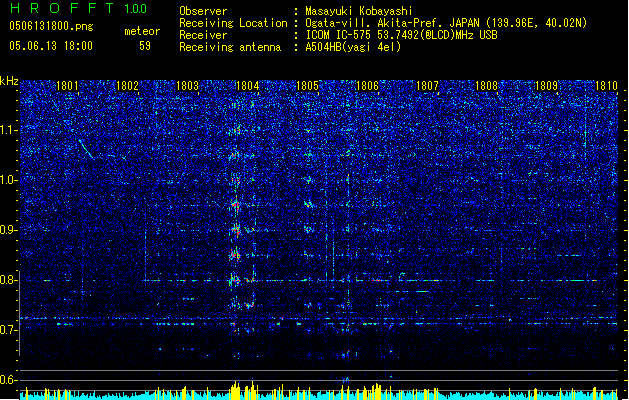Click the date stamp 05.06.13 18:00
The height and width of the screenshot is (400, 629).
pyautogui.click(x=51, y=46)
